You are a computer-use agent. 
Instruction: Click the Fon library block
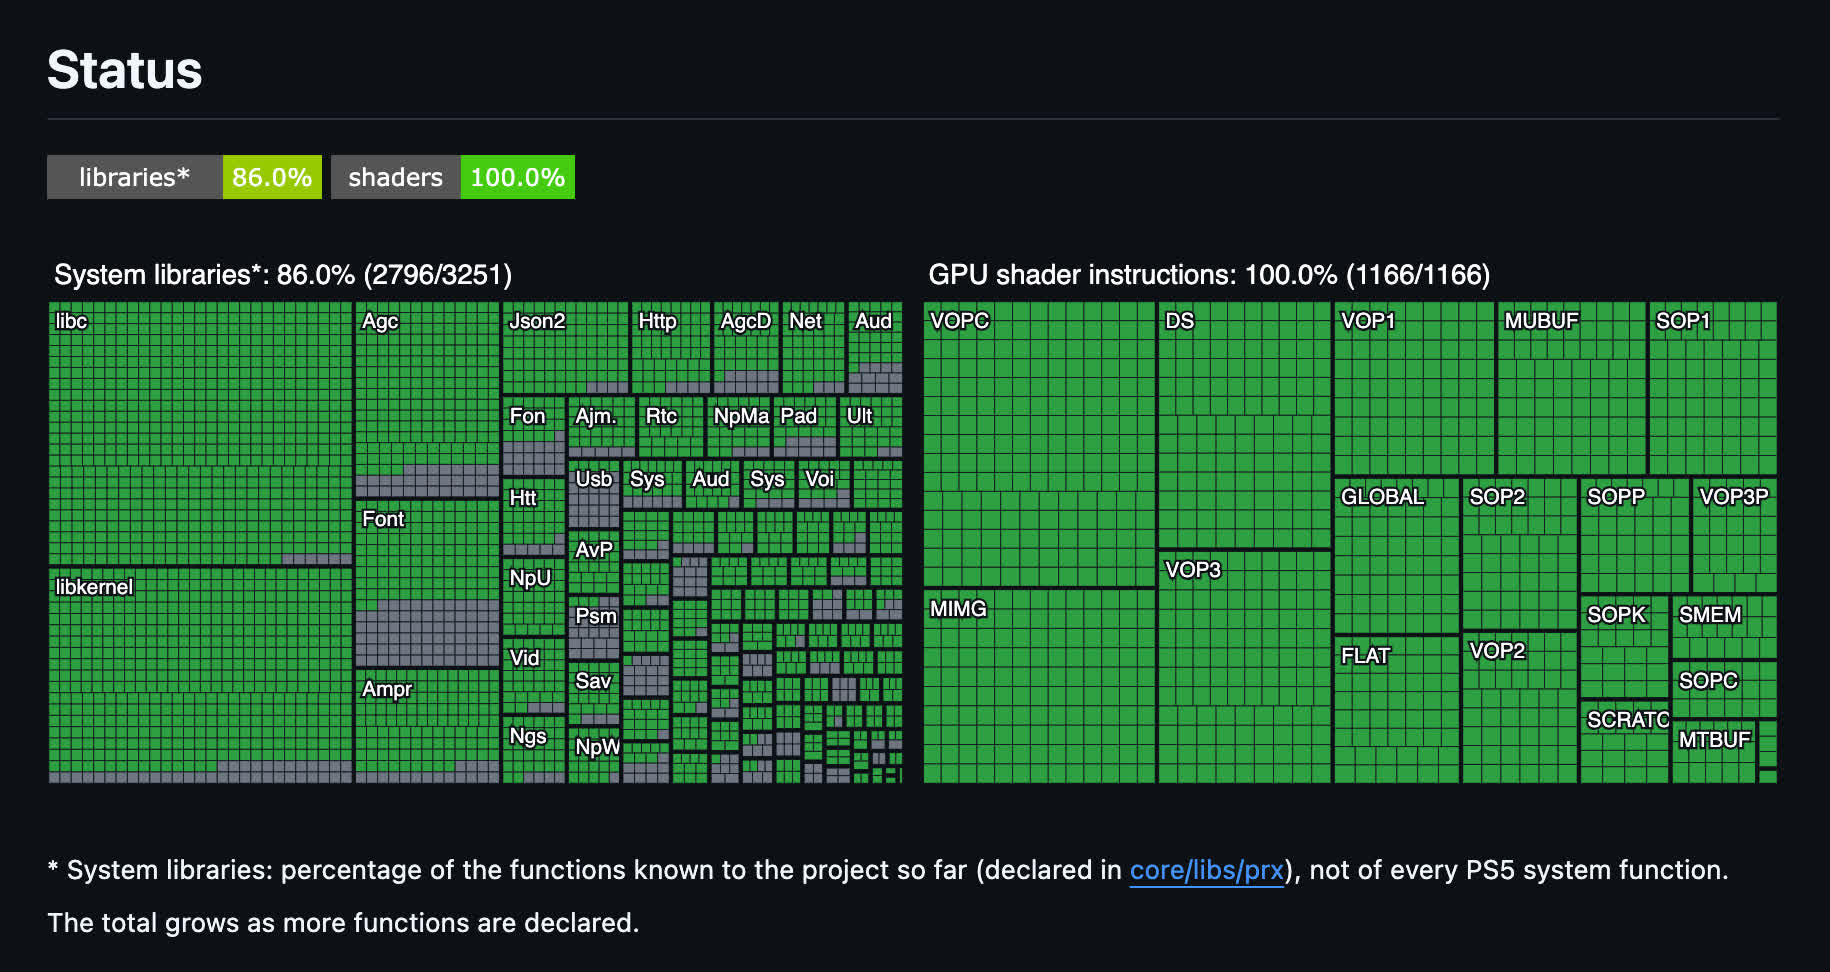[x=533, y=437]
